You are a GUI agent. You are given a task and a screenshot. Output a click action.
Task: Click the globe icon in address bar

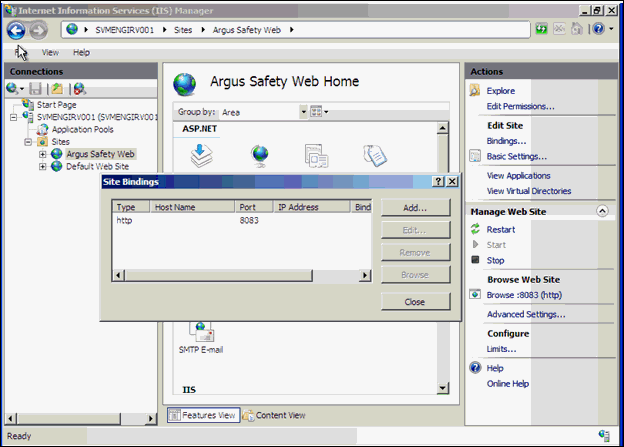72,29
